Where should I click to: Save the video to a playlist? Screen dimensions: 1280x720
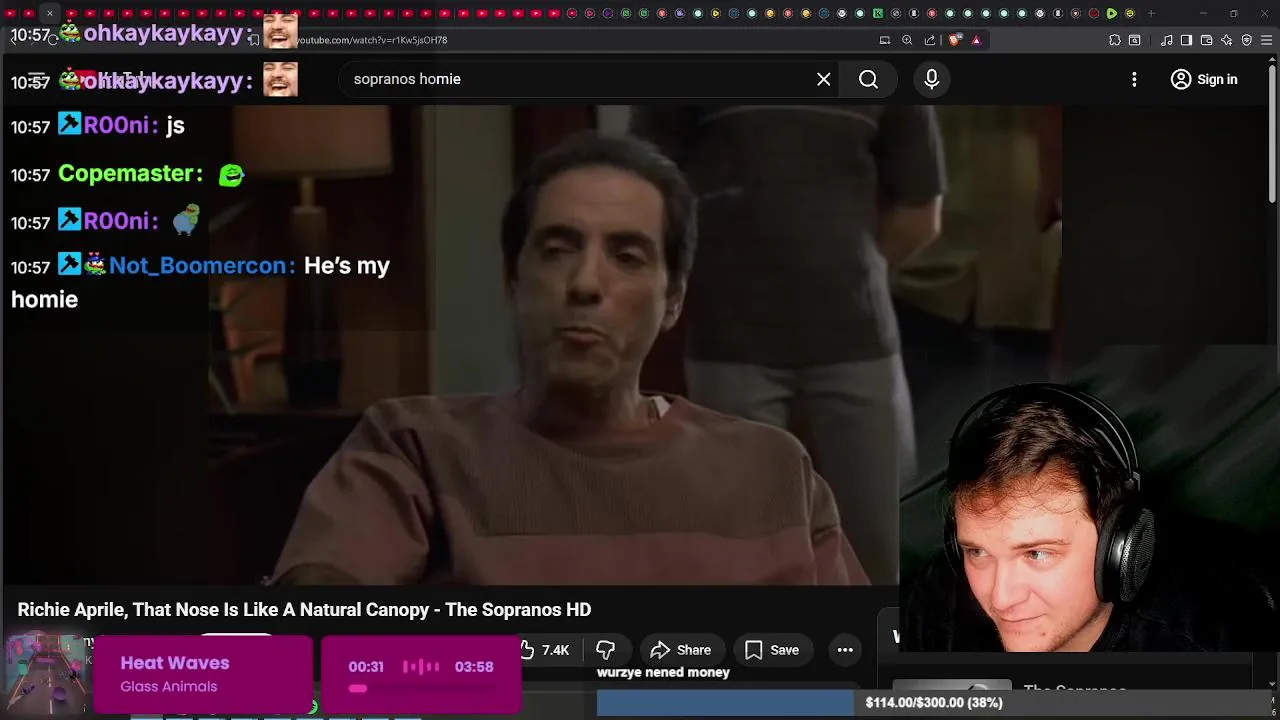tap(772, 650)
